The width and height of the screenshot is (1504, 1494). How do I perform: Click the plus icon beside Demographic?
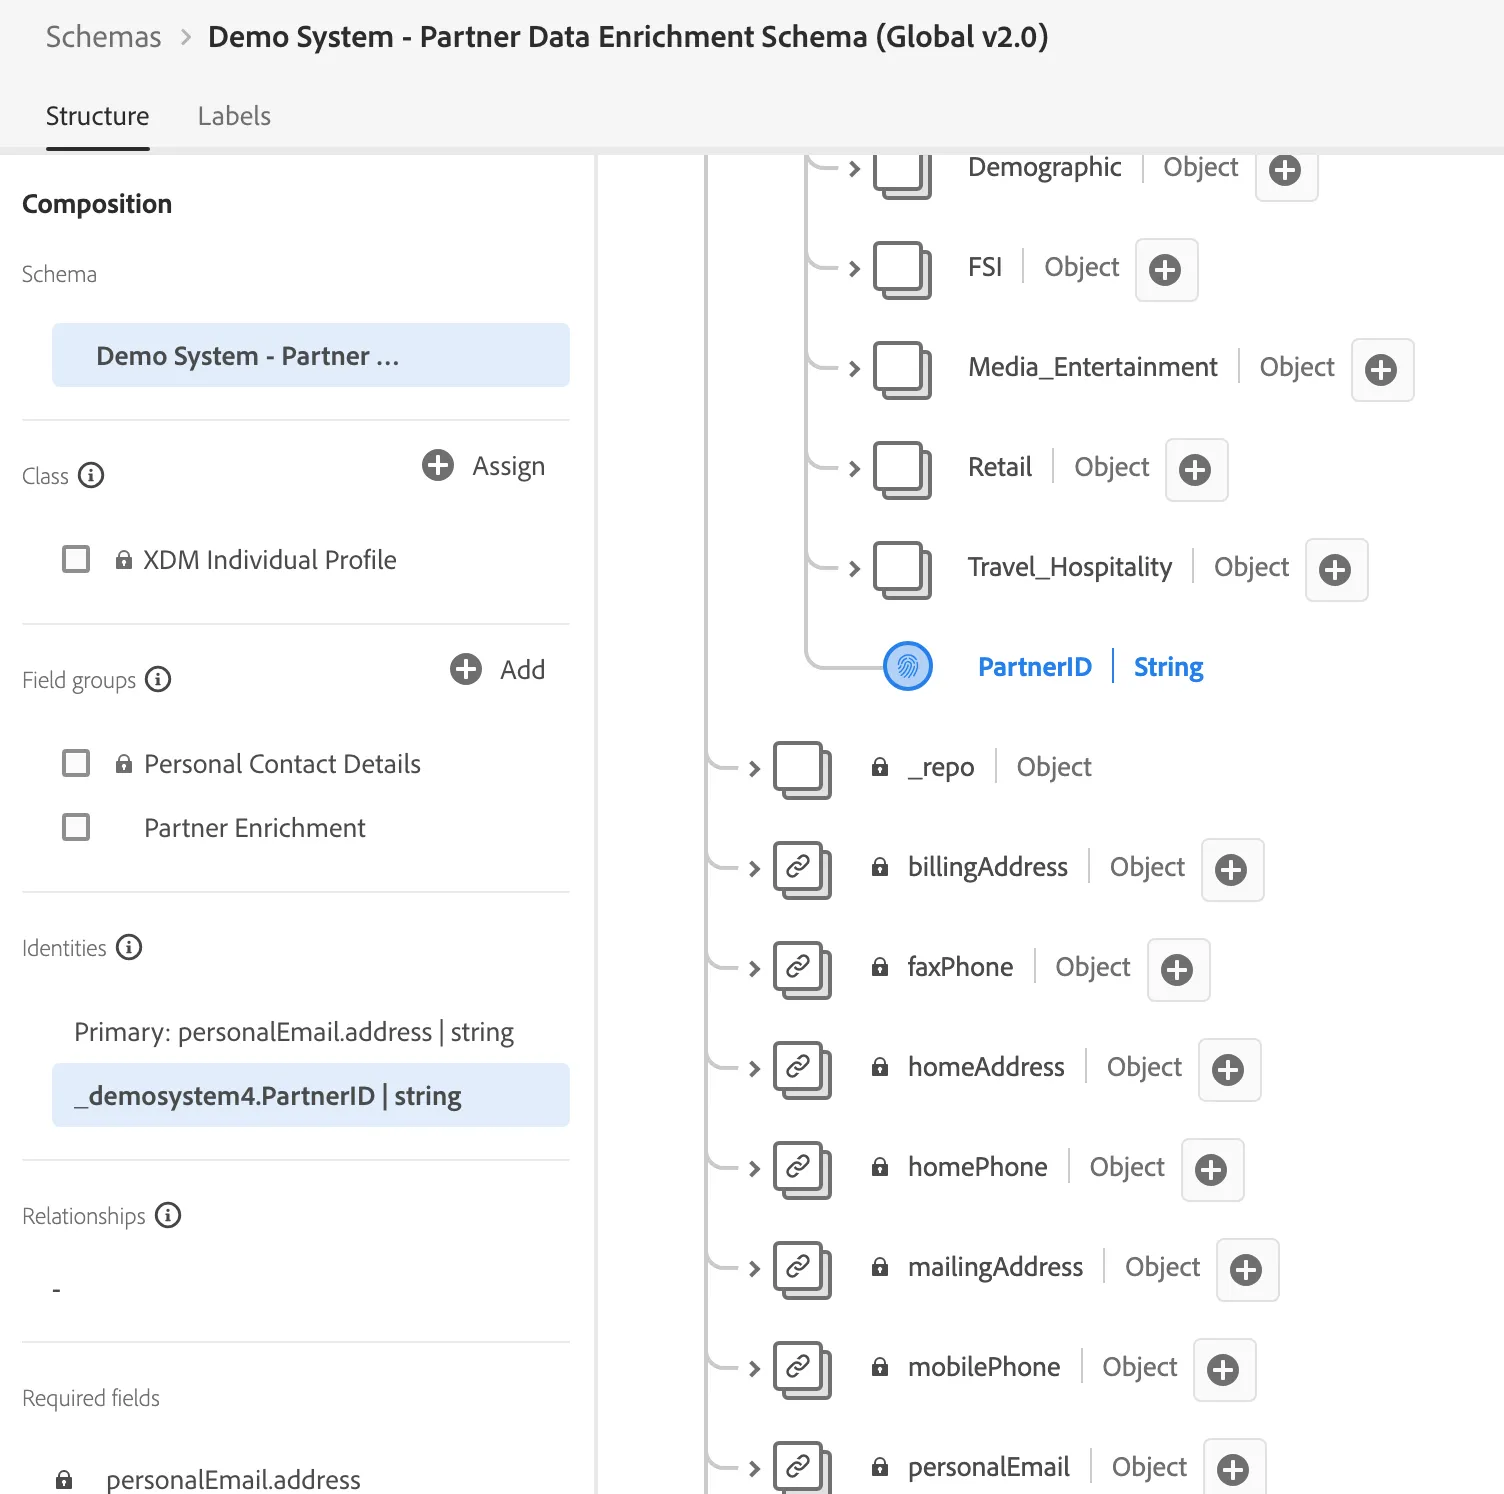point(1286,170)
